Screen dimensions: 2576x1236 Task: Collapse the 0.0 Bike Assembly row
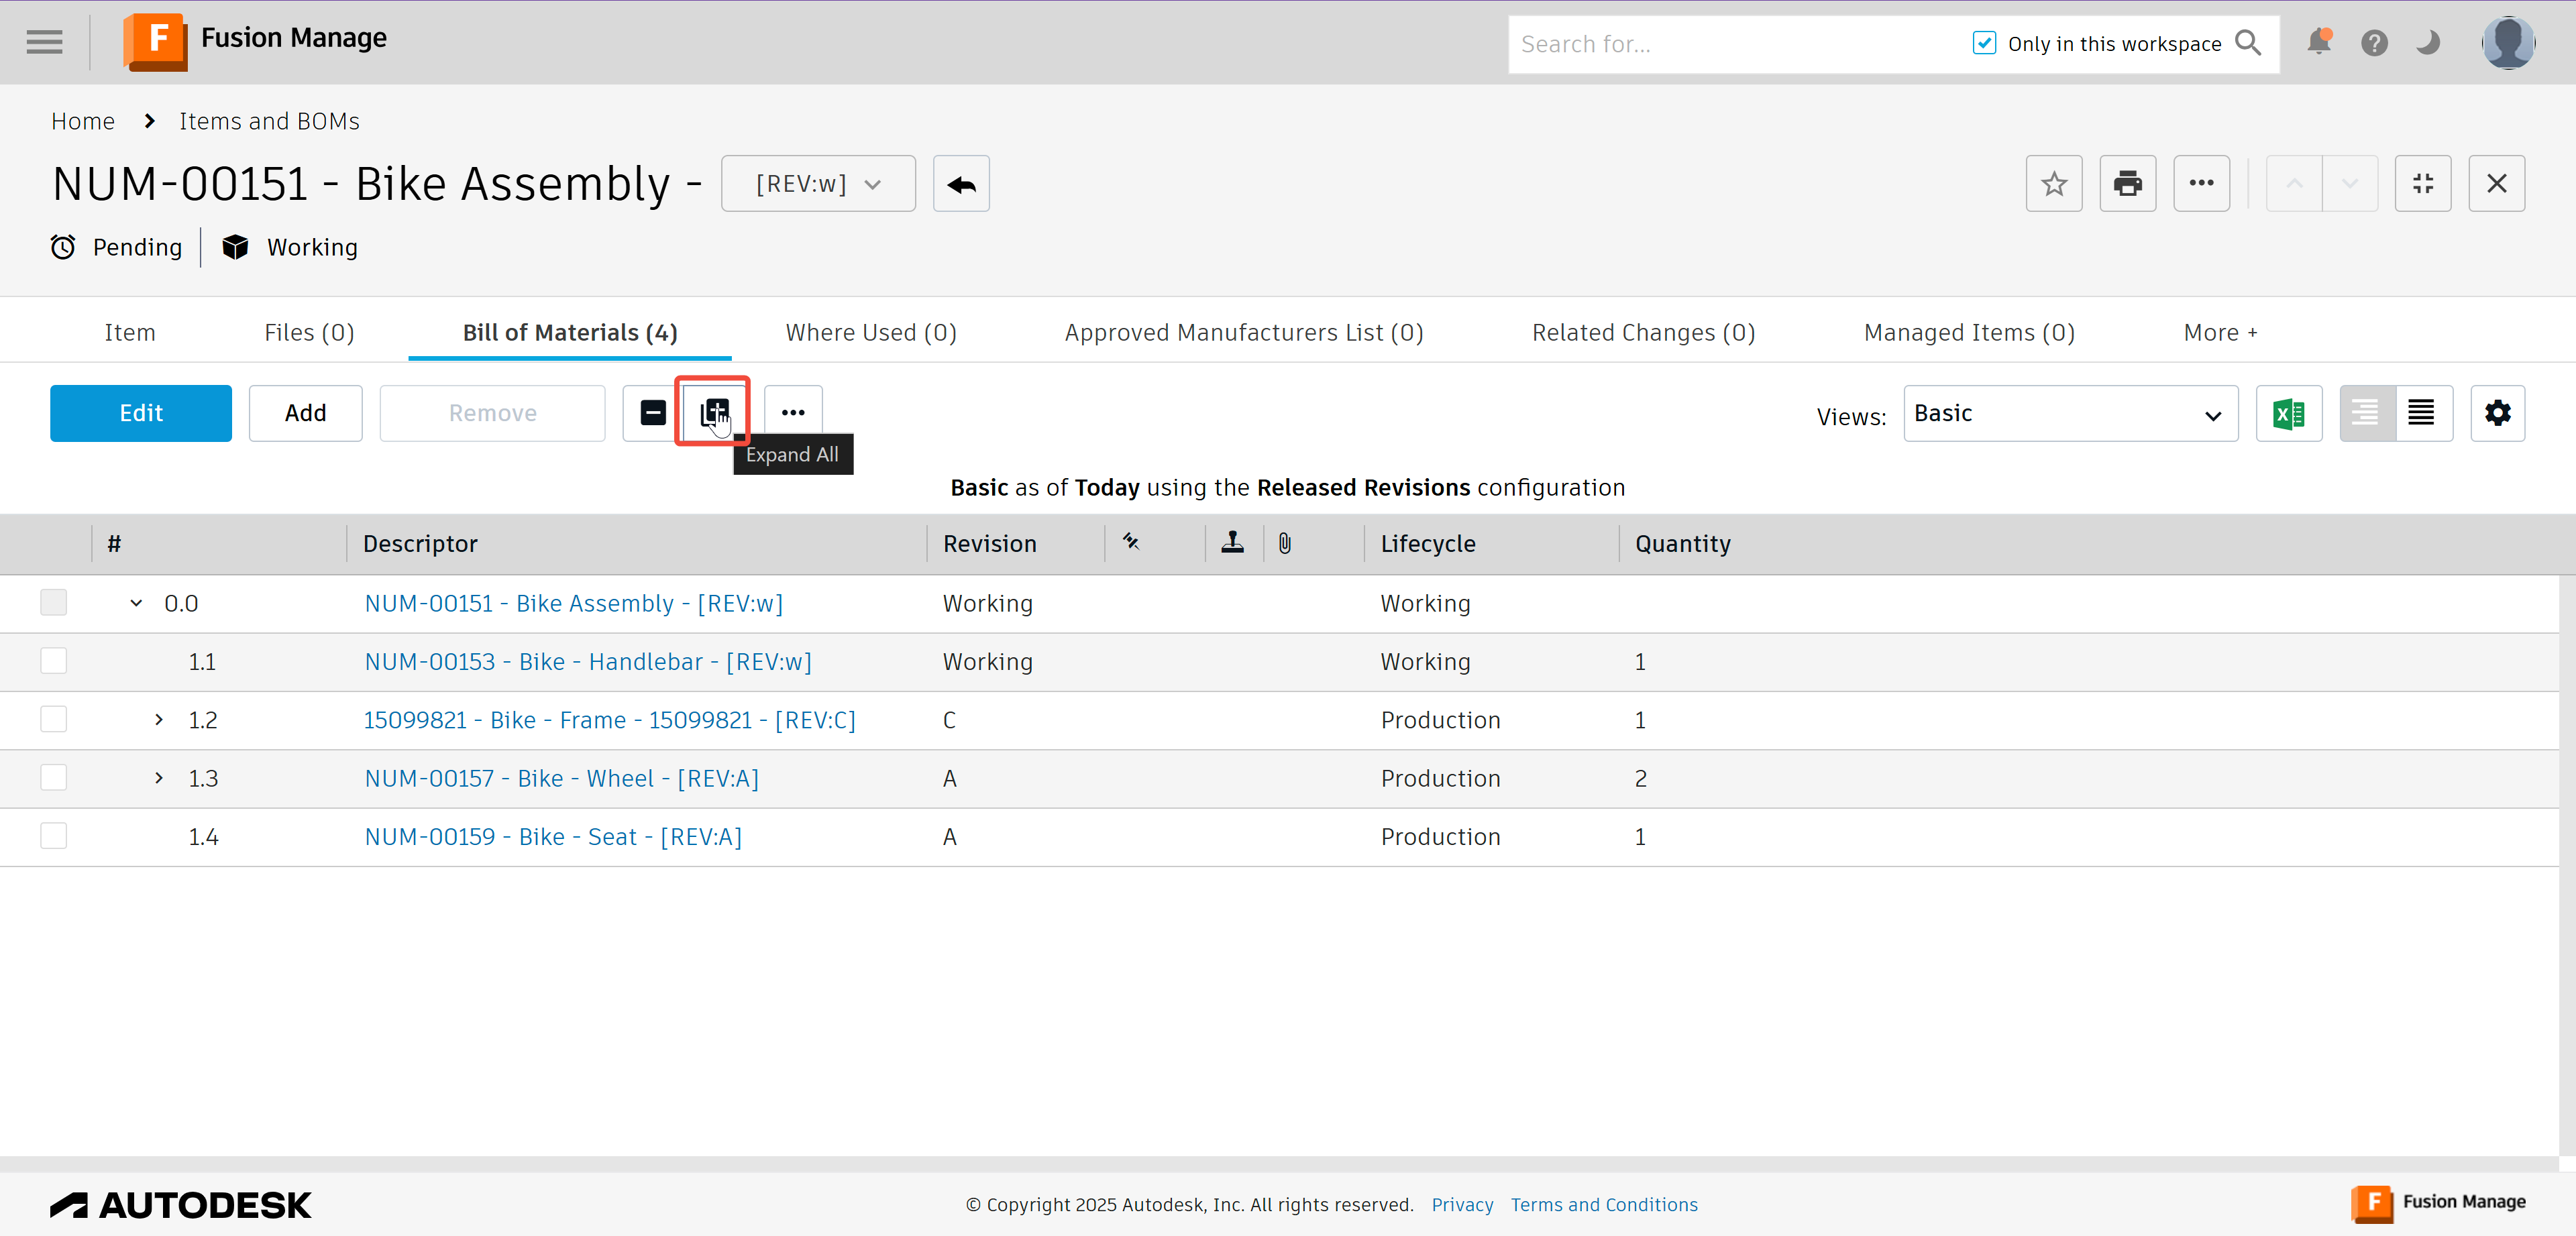click(x=136, y=603)
